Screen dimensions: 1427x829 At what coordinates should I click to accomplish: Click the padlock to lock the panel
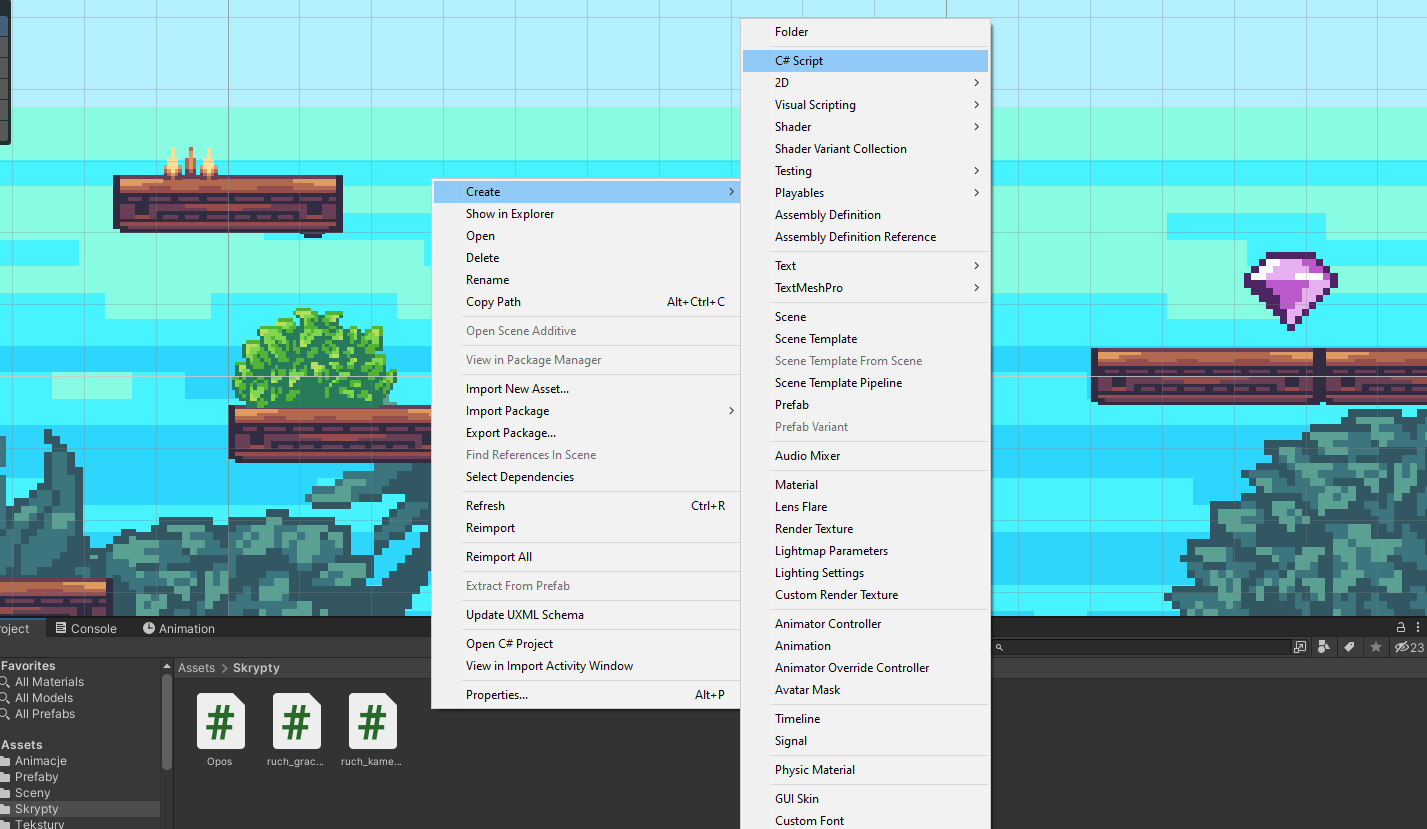[x=1399, y=626]
